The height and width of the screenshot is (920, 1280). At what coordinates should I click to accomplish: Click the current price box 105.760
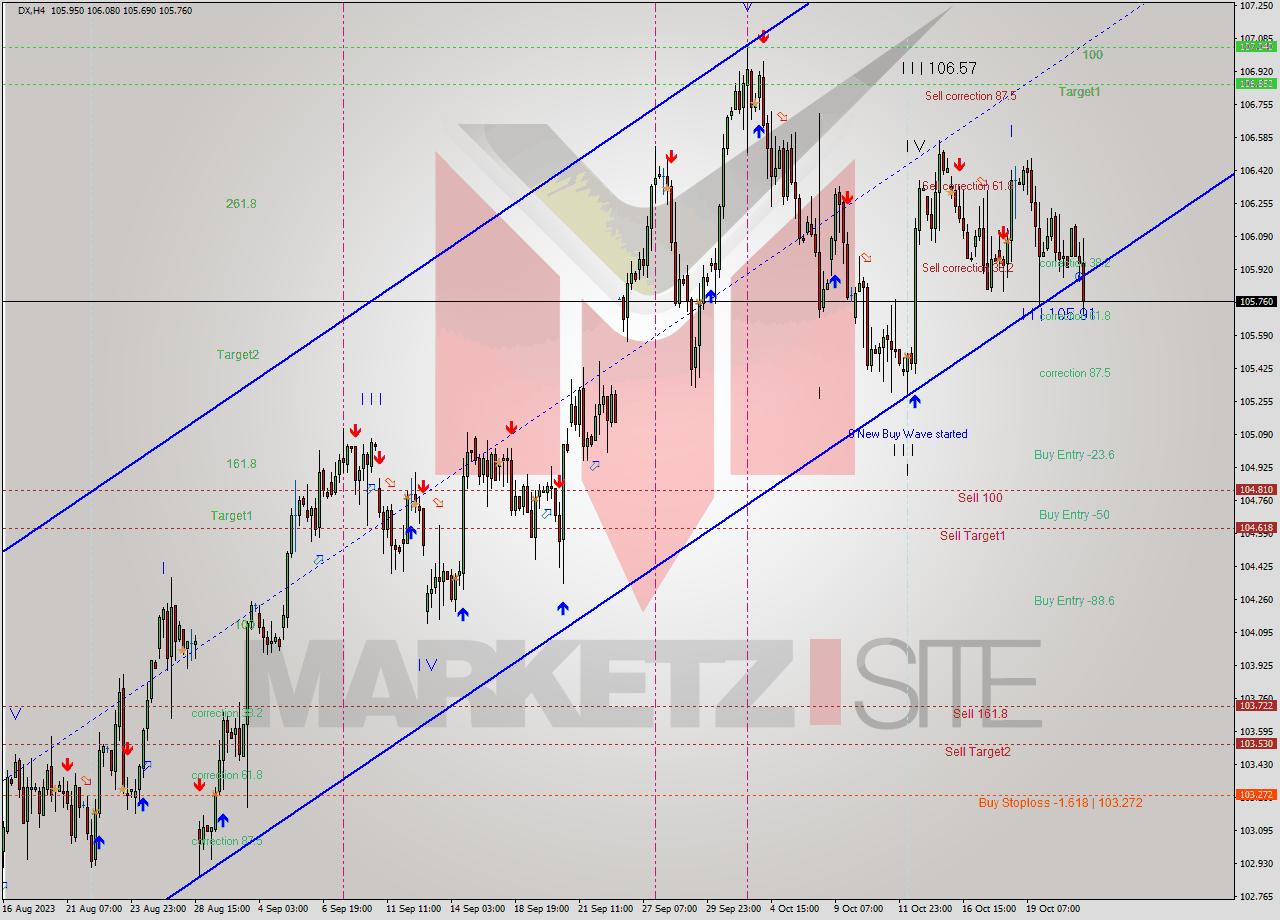(x=1256, y=301)
